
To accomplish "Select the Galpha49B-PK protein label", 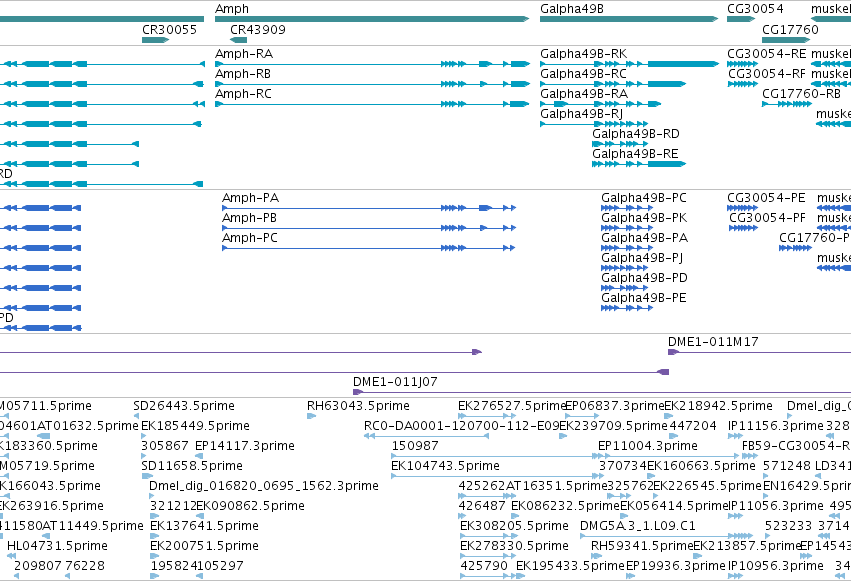I will point(644,218).
